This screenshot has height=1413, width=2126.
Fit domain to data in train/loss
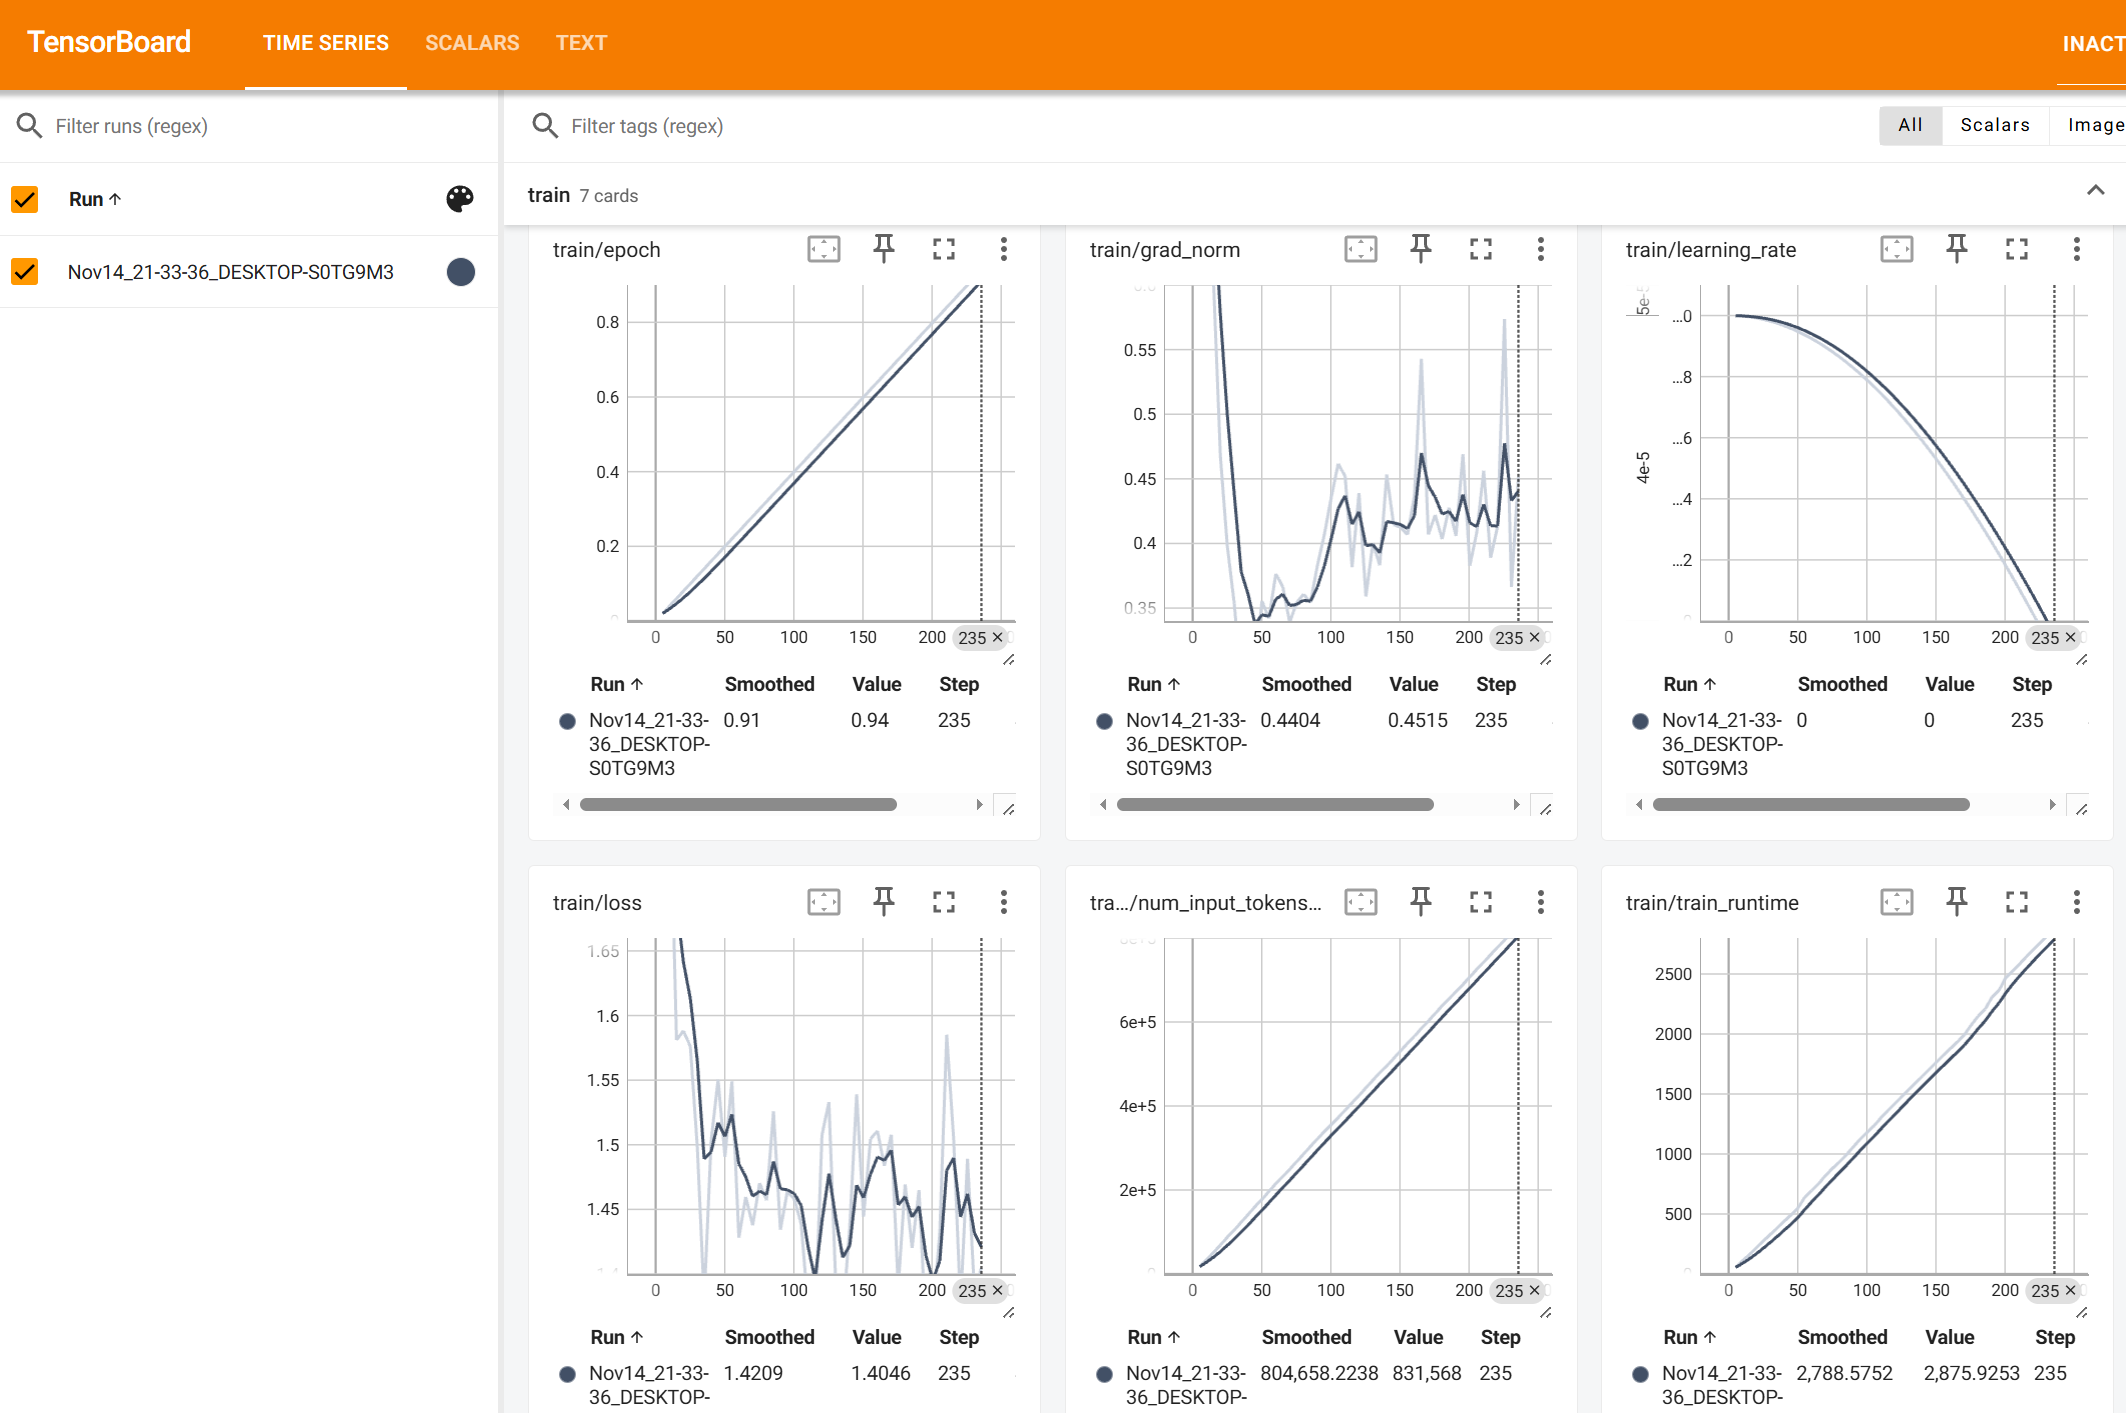tap(823, 902)
